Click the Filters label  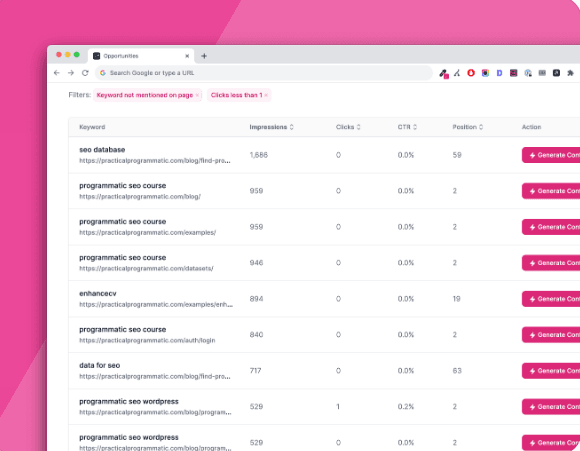point(80,95)
